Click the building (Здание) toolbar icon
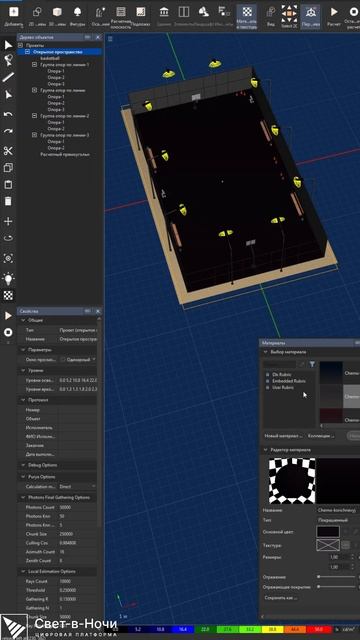360x640 pixels. (x=164, y=11)
